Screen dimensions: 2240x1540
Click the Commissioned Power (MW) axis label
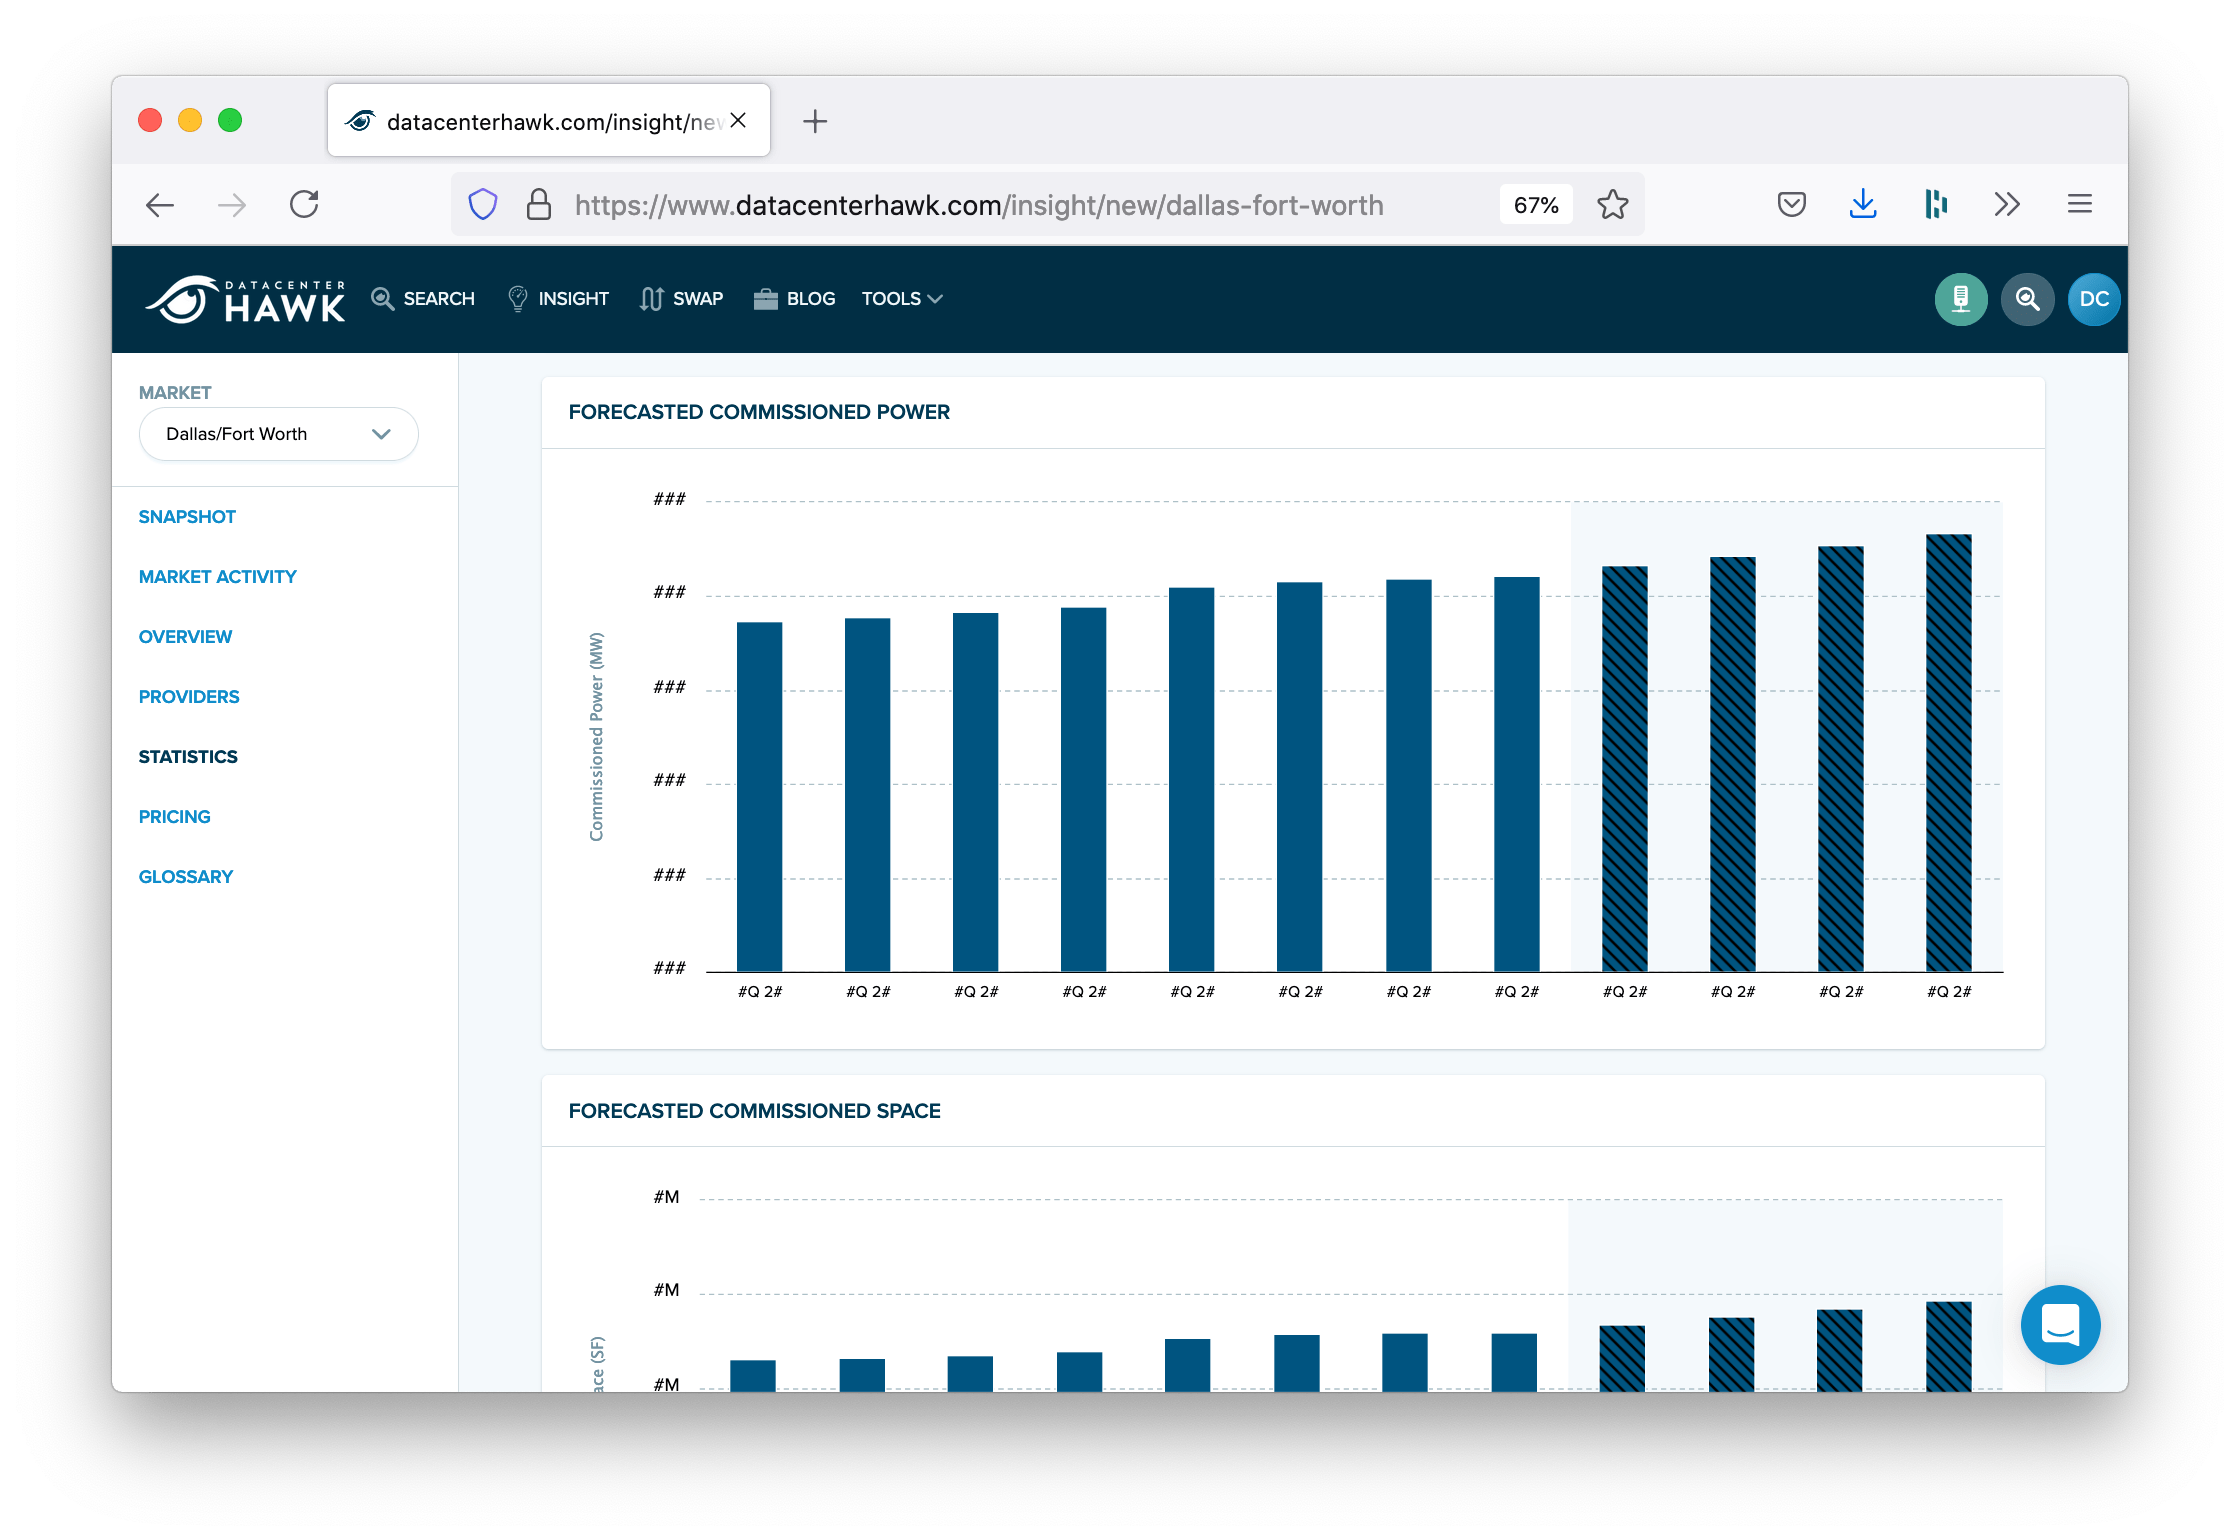(x=596, y=736)
